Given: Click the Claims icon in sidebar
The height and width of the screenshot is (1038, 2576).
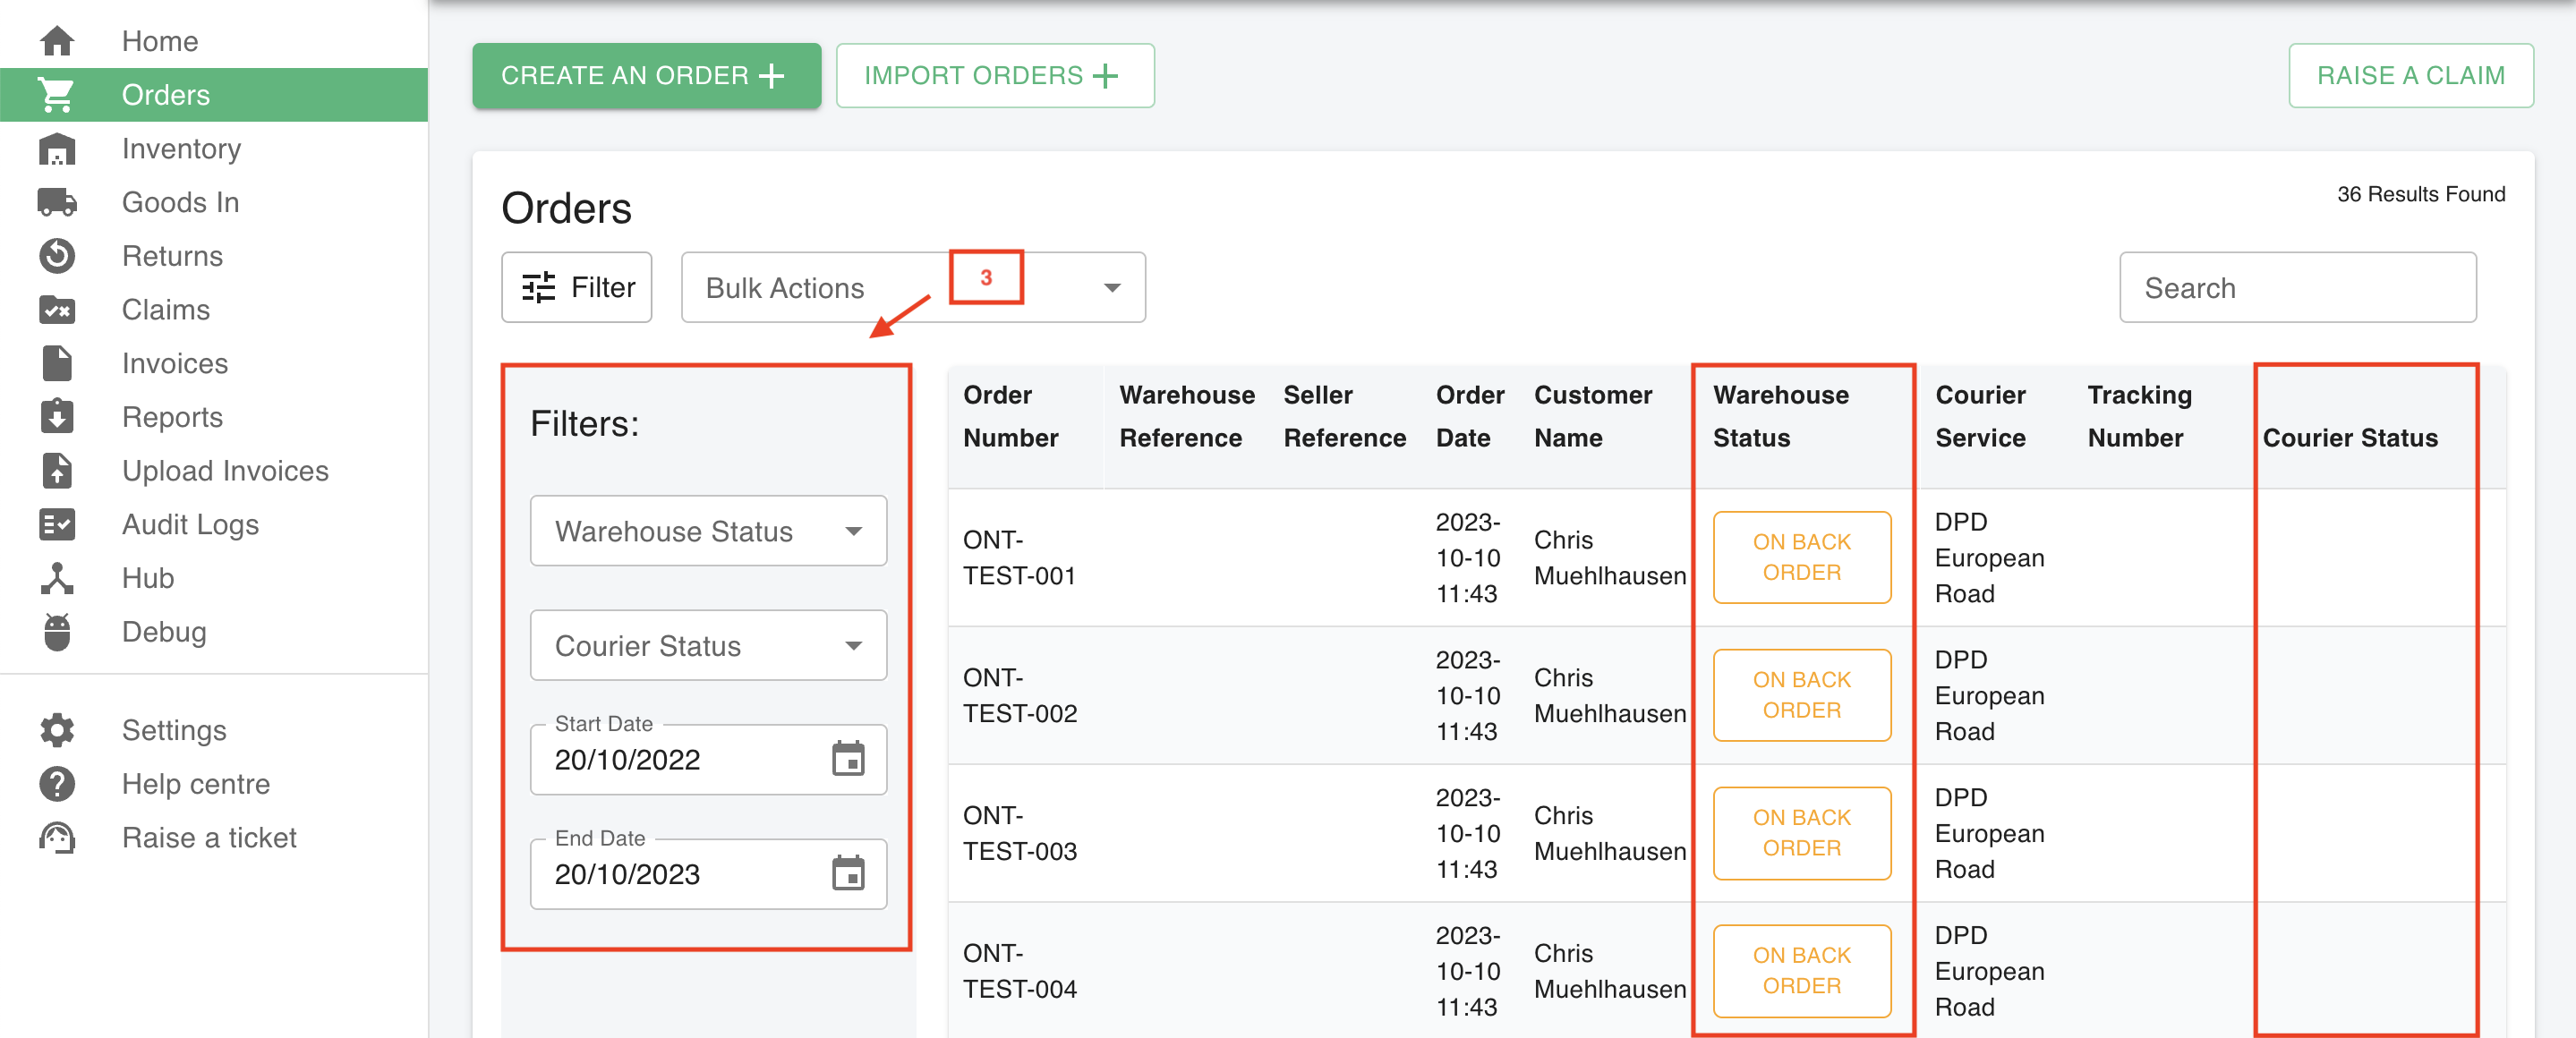Looking at the screenshot, I should tap(57, 310).
